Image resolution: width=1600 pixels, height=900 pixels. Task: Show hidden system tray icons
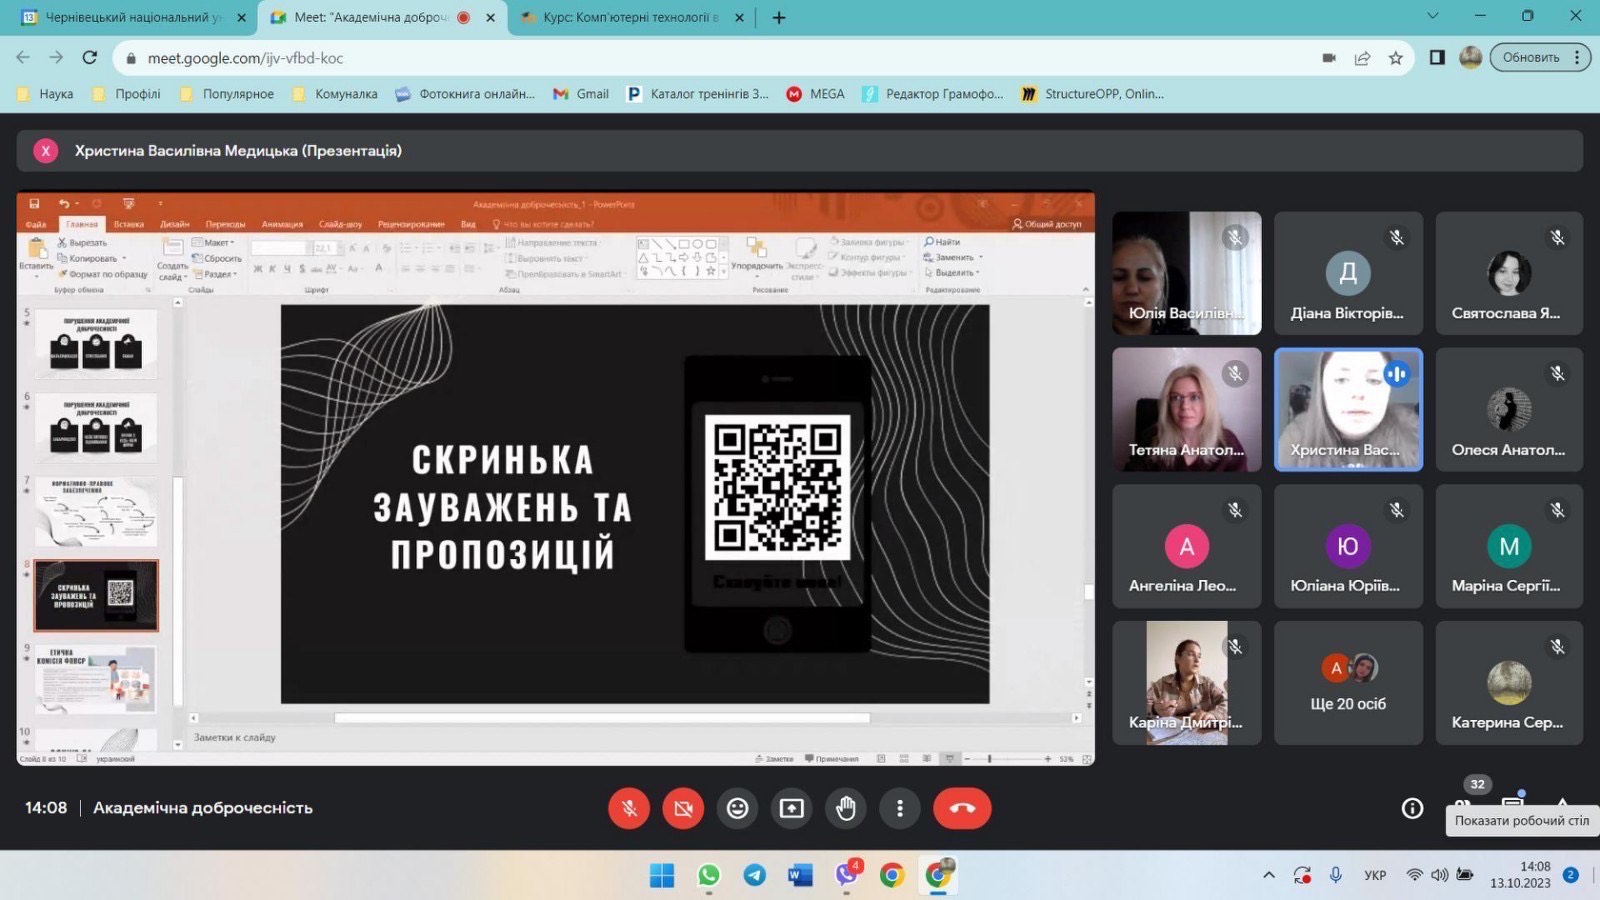1269,875
